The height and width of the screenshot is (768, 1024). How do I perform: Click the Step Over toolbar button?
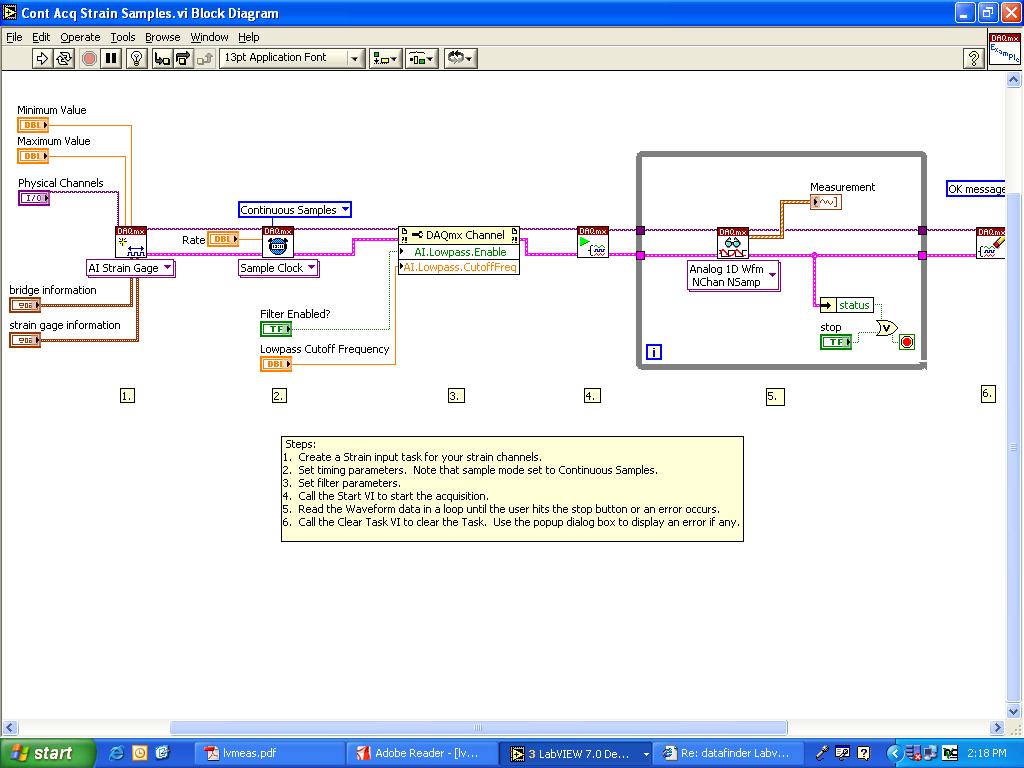coord(183,58)
